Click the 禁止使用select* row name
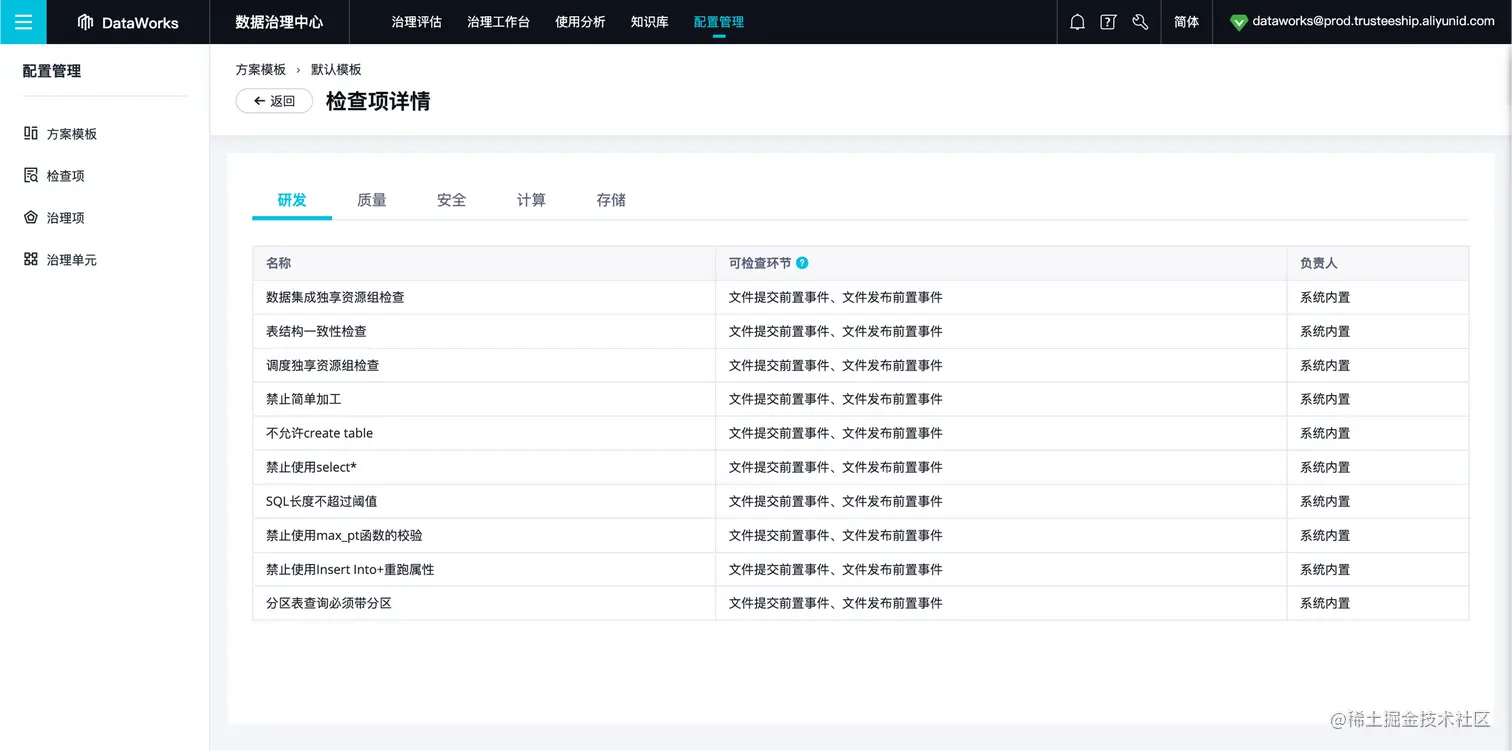Viewport: 1512px width, 751px height. 312,467
